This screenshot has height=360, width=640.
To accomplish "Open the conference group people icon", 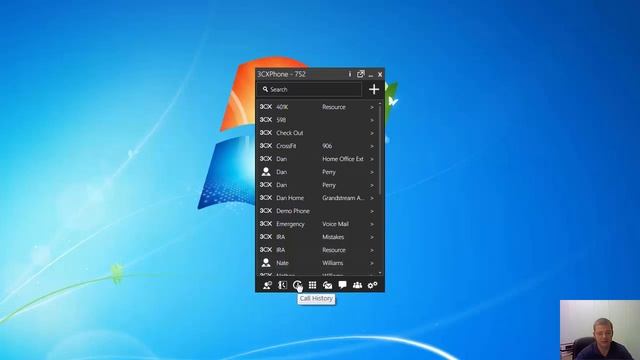I will [x=357, y=285].
